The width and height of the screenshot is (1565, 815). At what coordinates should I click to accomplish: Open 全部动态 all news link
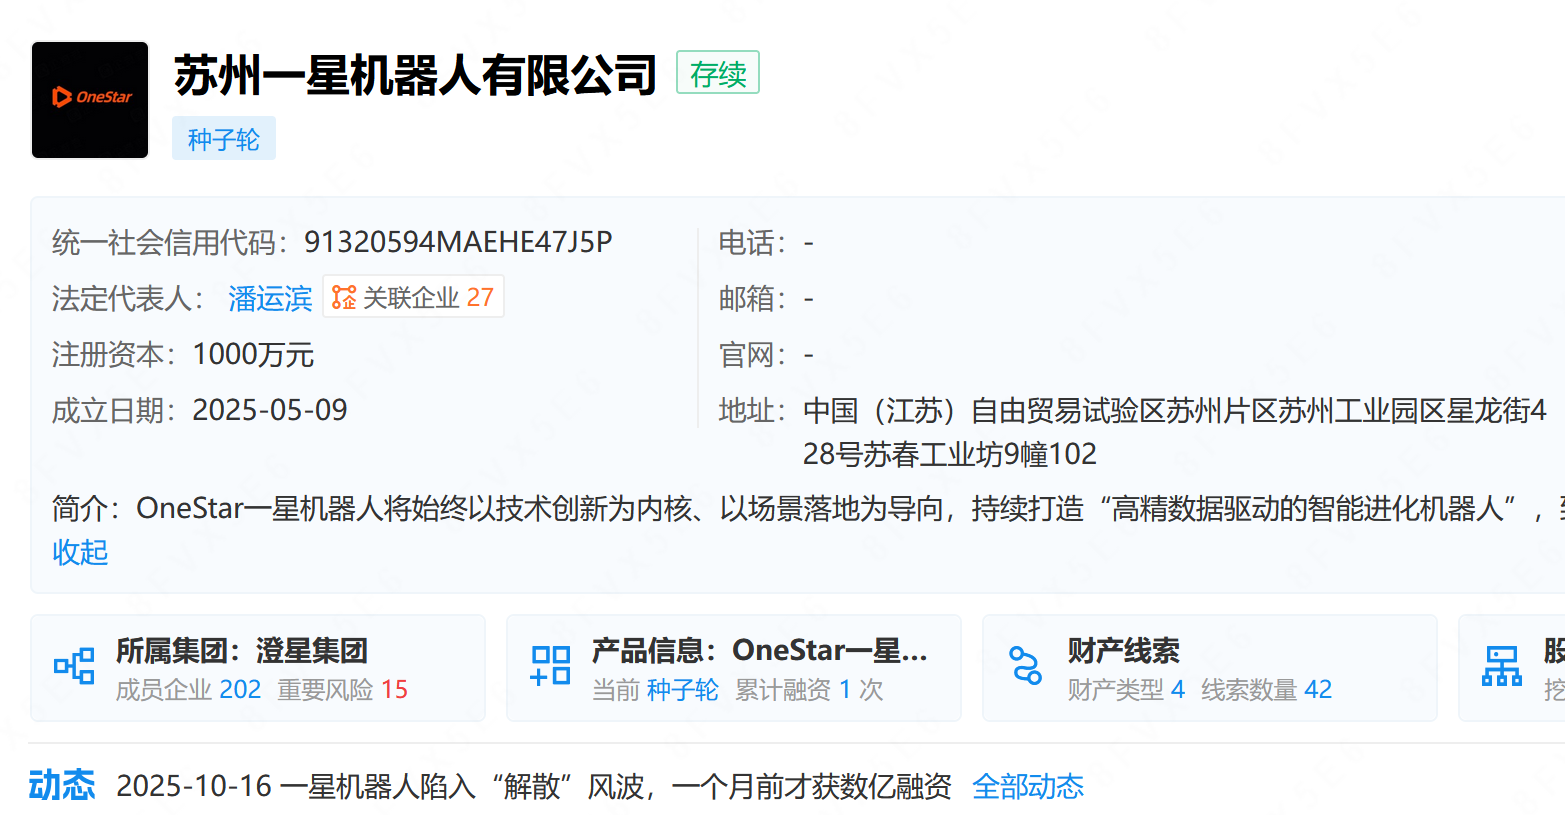point(1028,787)
